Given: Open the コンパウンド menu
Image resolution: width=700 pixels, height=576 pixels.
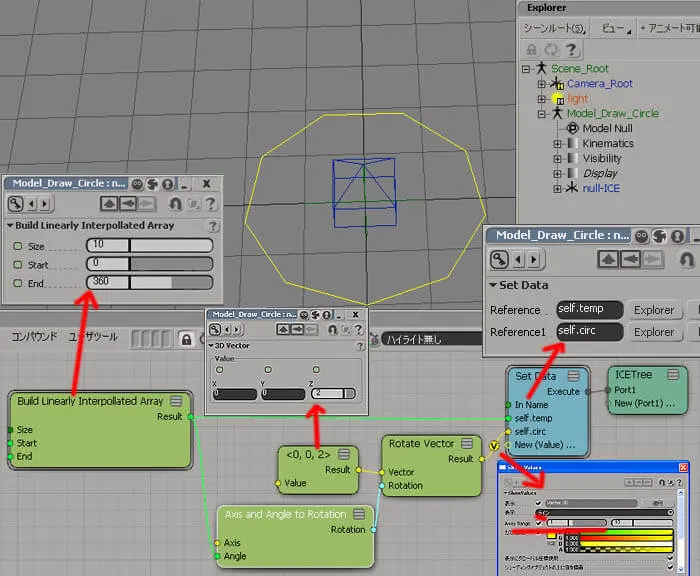Looking at the screenshot, I should tap(34, 337).
